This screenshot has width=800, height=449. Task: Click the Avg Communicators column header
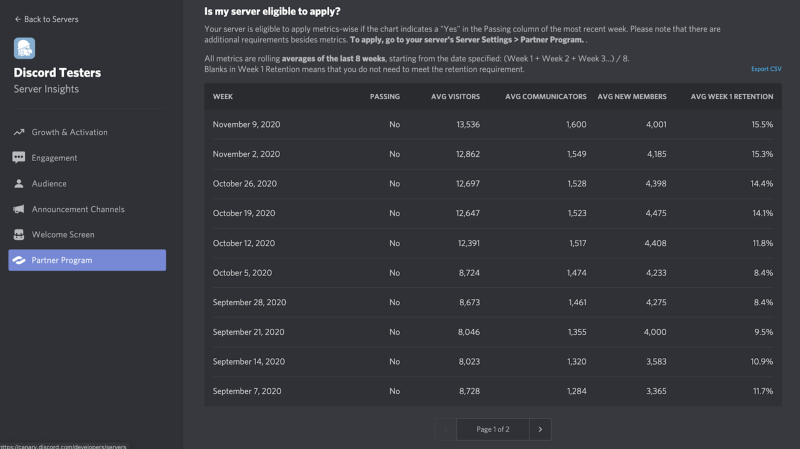click(546, 96)
